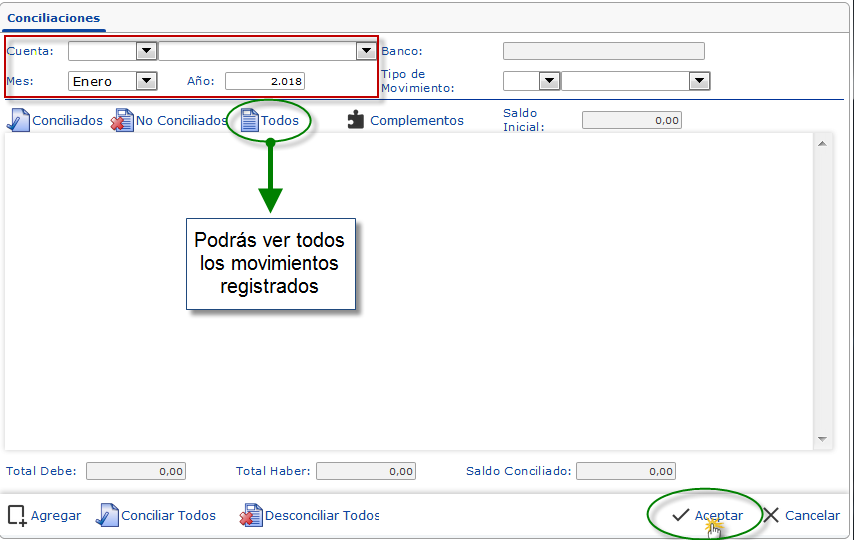Screen dimensions: 854x540
Task: Click the Año field showing 2.018
Action: [x=265, y=81]
